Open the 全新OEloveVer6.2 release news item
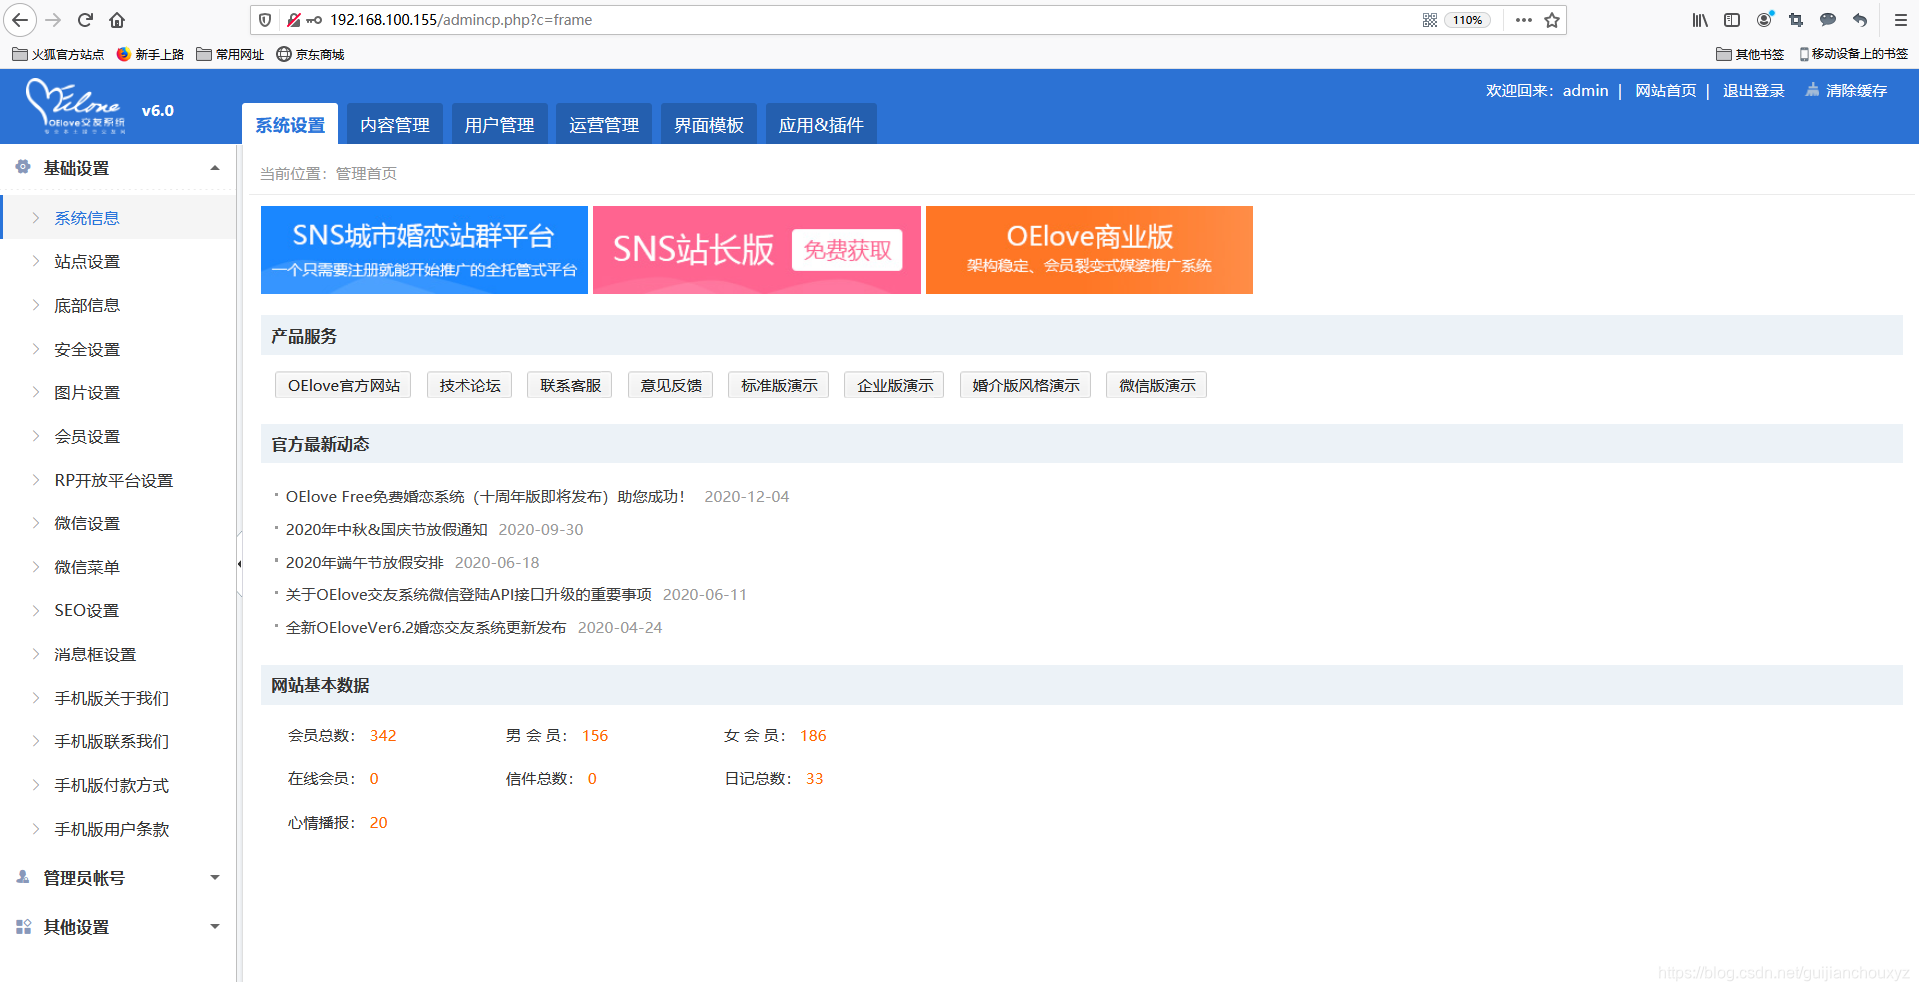1919x991 pixels. (x=426, y=627)
